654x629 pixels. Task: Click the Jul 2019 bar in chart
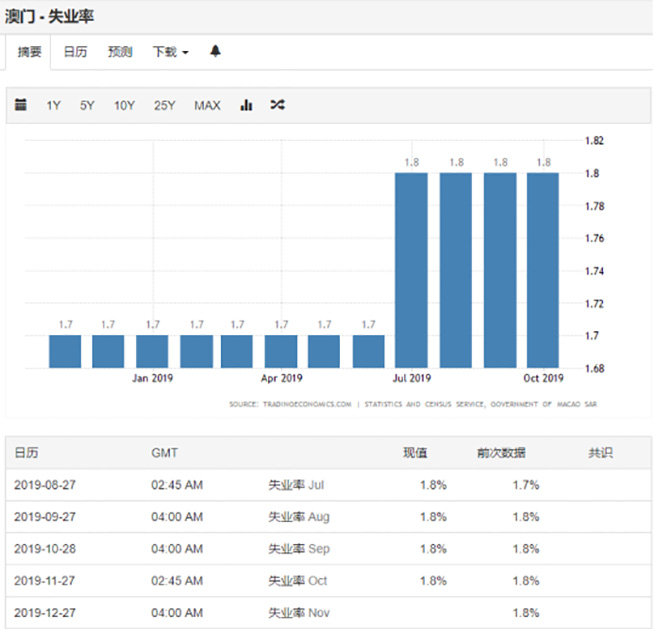coord(411,270)
